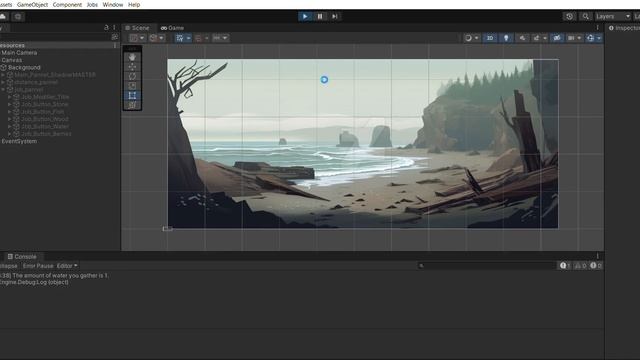Toggle info messages count in Console
Screen dimensions: 640x360
(x=565, y=266)
